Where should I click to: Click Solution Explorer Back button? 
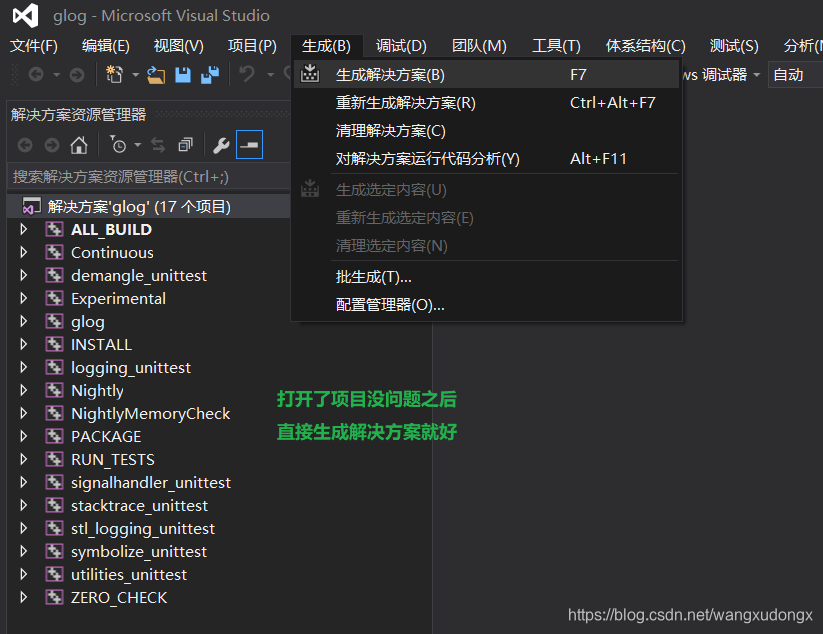click(25, 145)
